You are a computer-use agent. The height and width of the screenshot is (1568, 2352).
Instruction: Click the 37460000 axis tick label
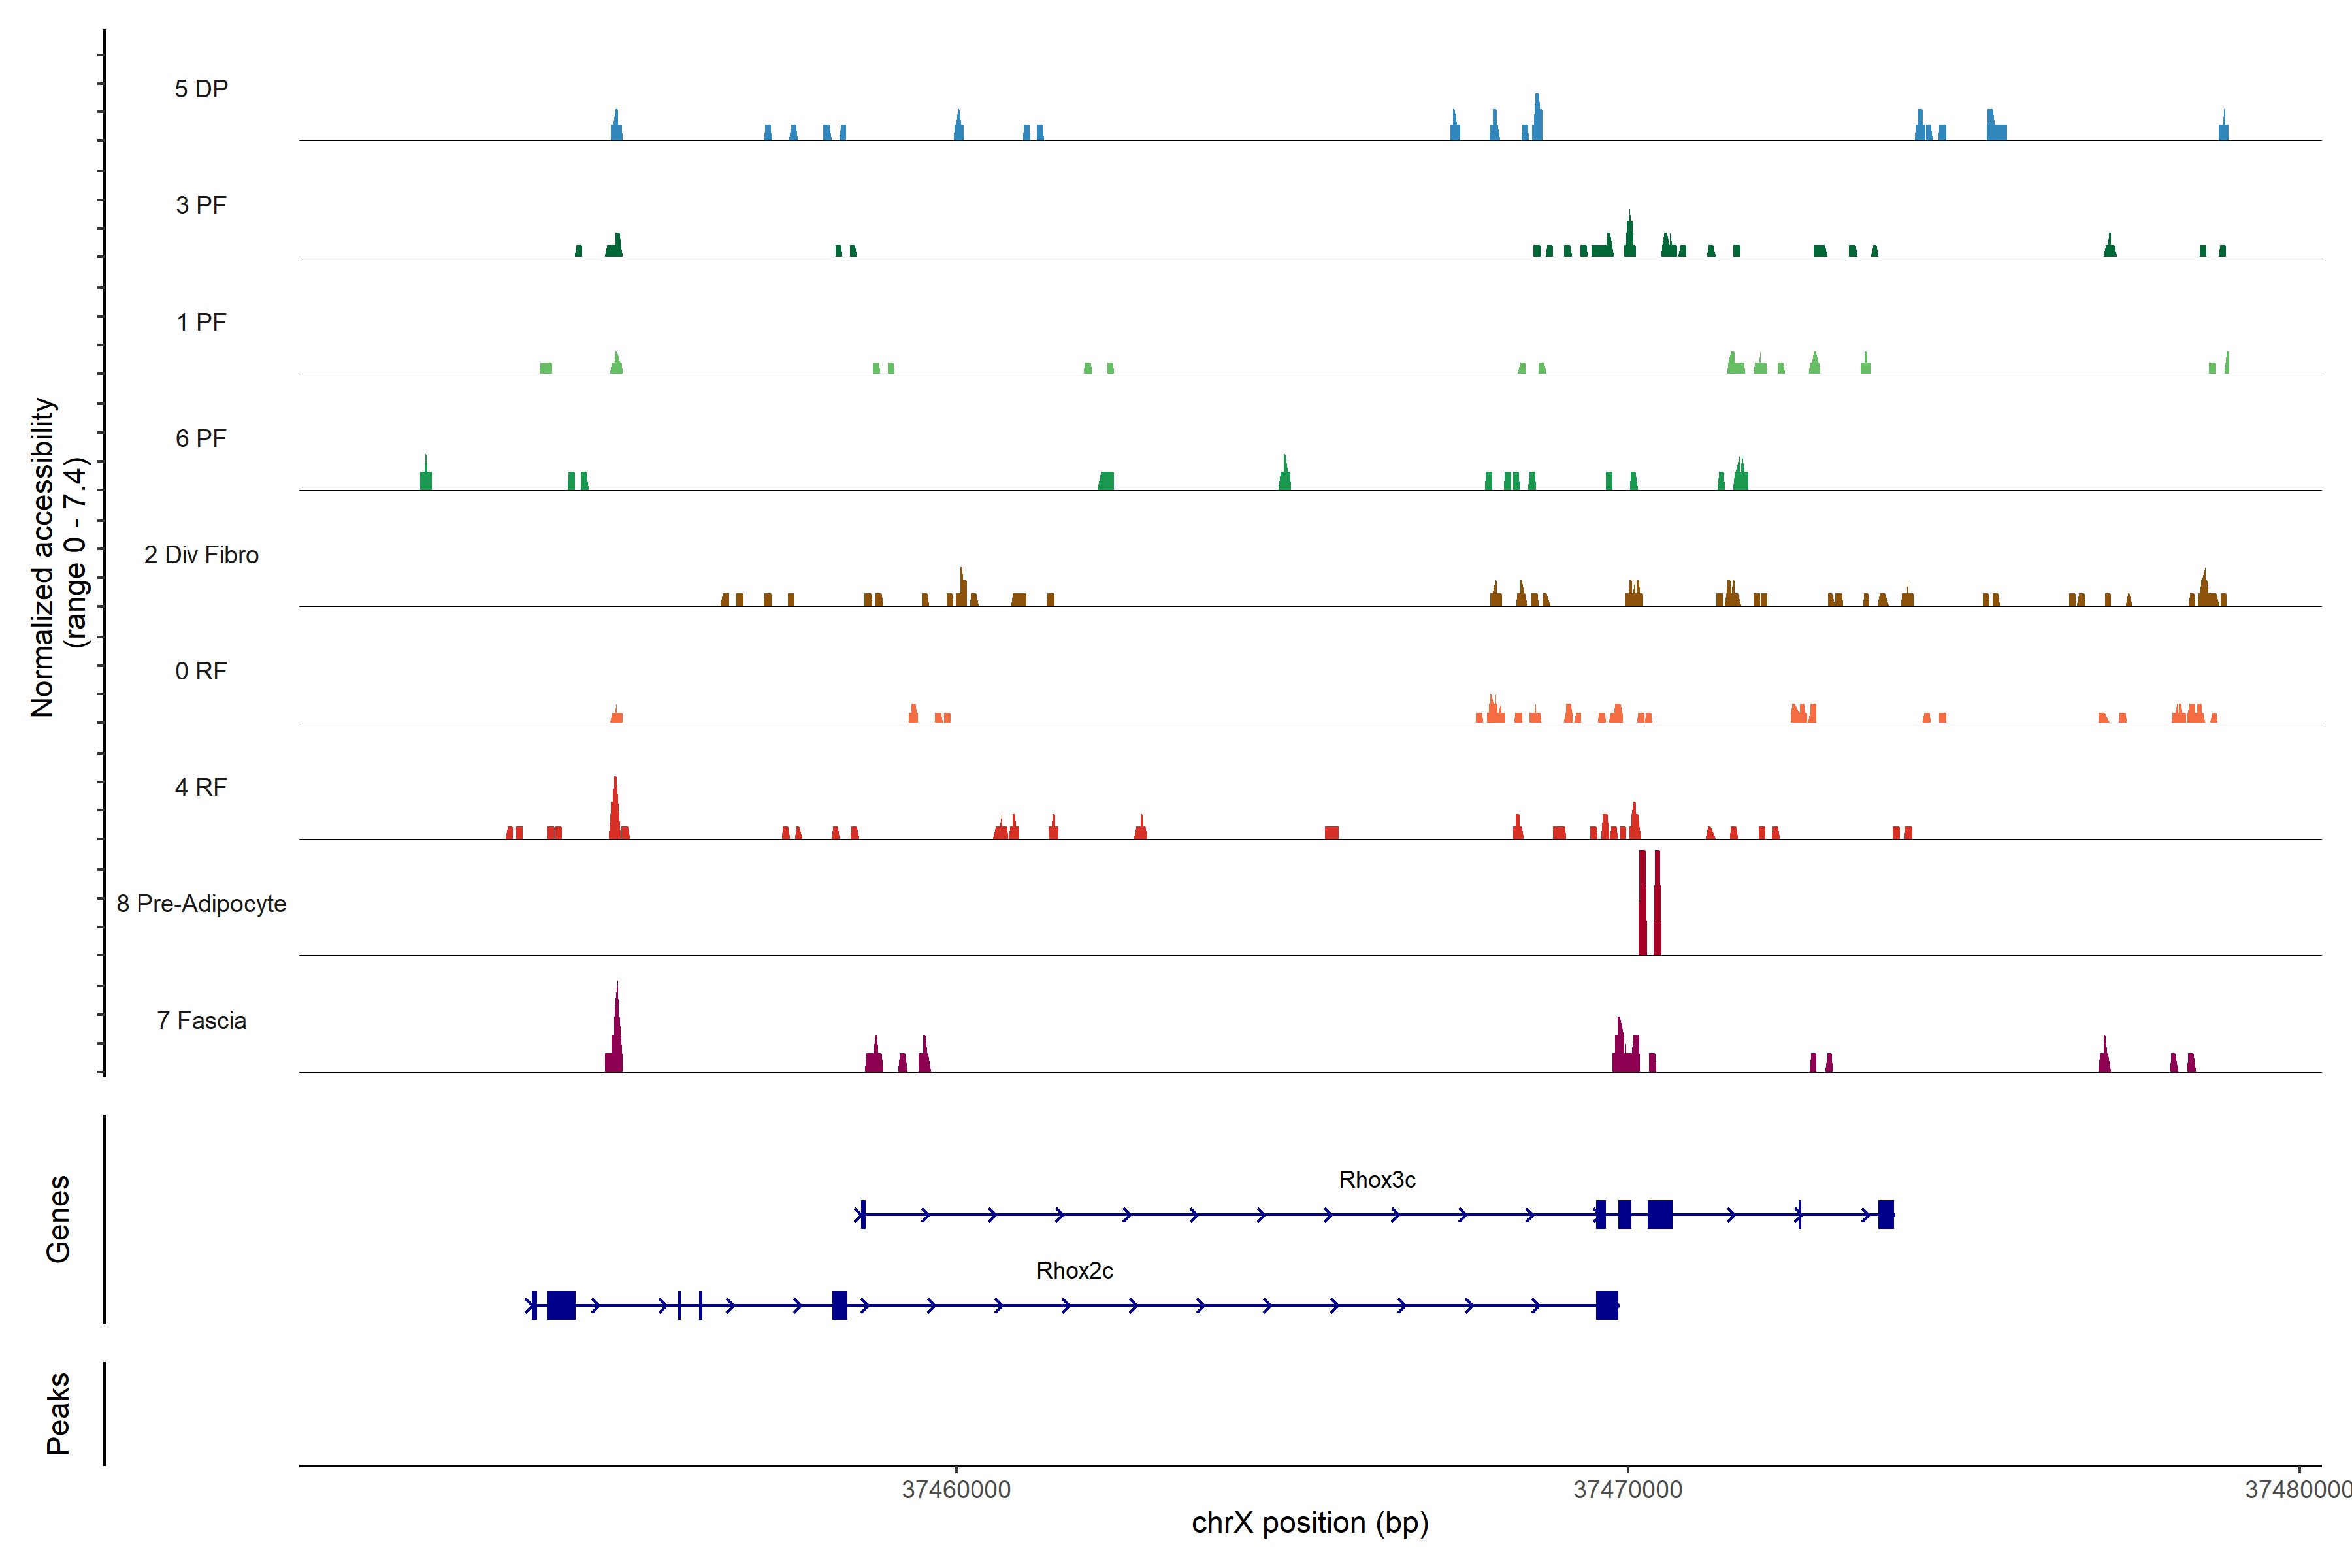click(x=956, y=1490)
